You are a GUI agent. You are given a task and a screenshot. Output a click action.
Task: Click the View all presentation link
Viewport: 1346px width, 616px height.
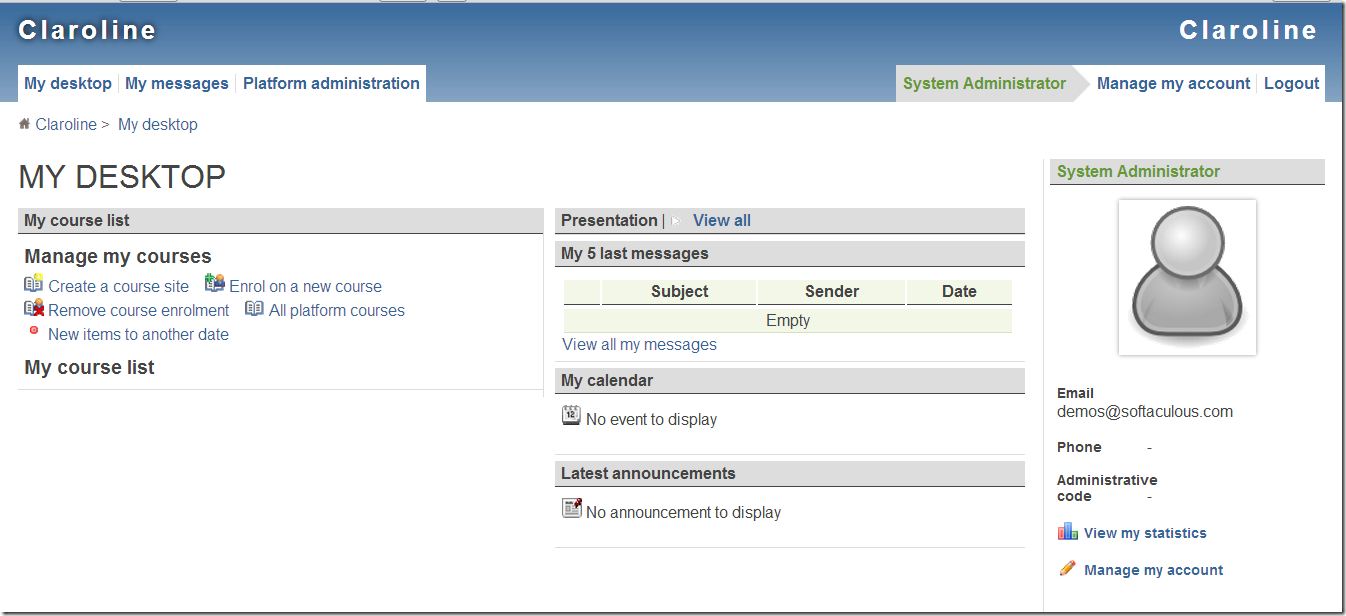[721, 221]
